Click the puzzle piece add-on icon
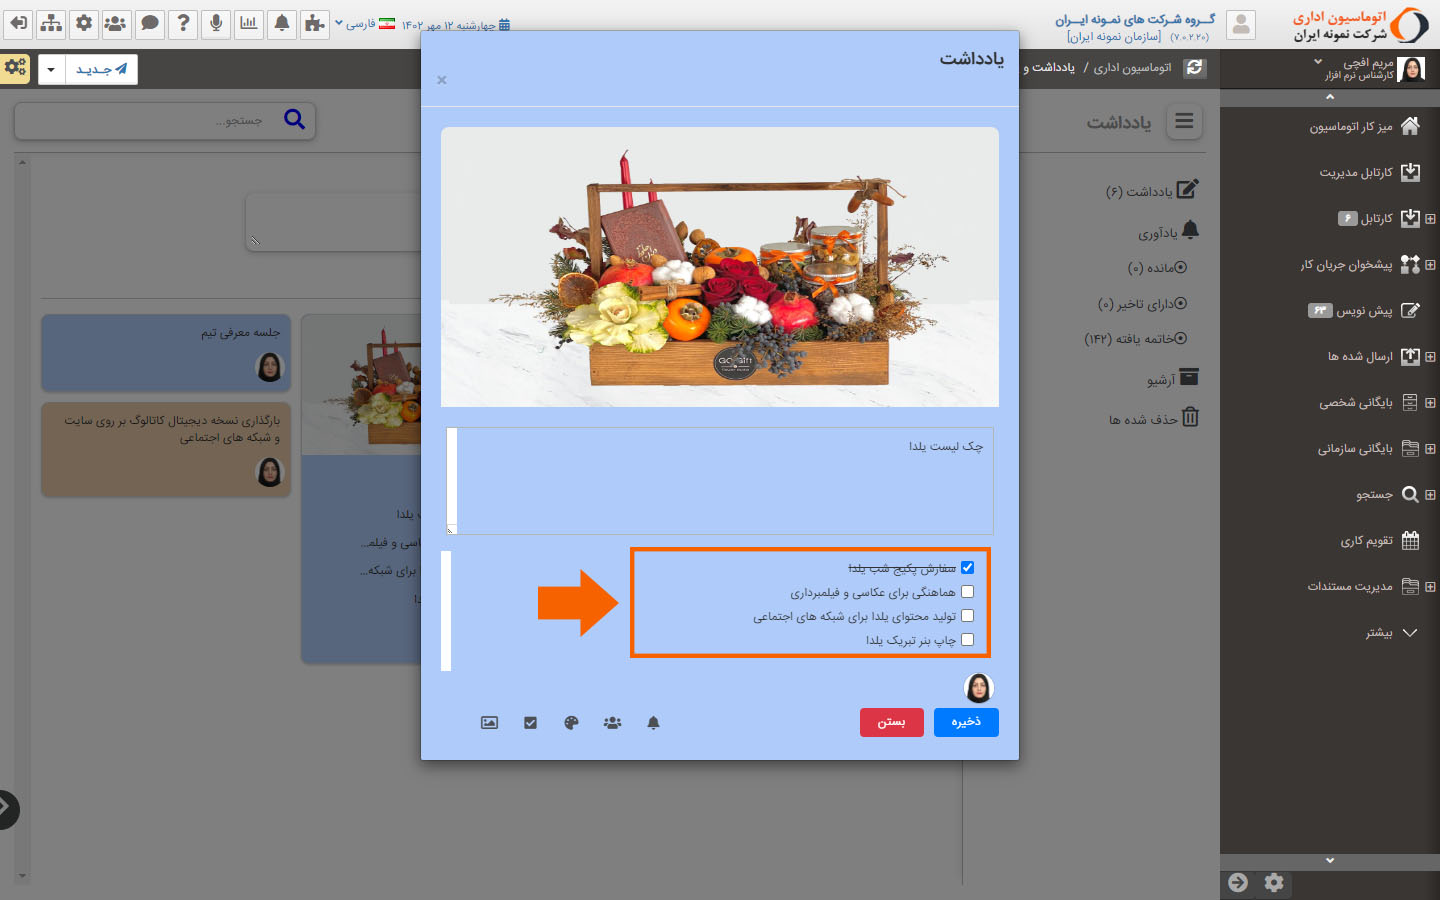 [x=314, y=23]
